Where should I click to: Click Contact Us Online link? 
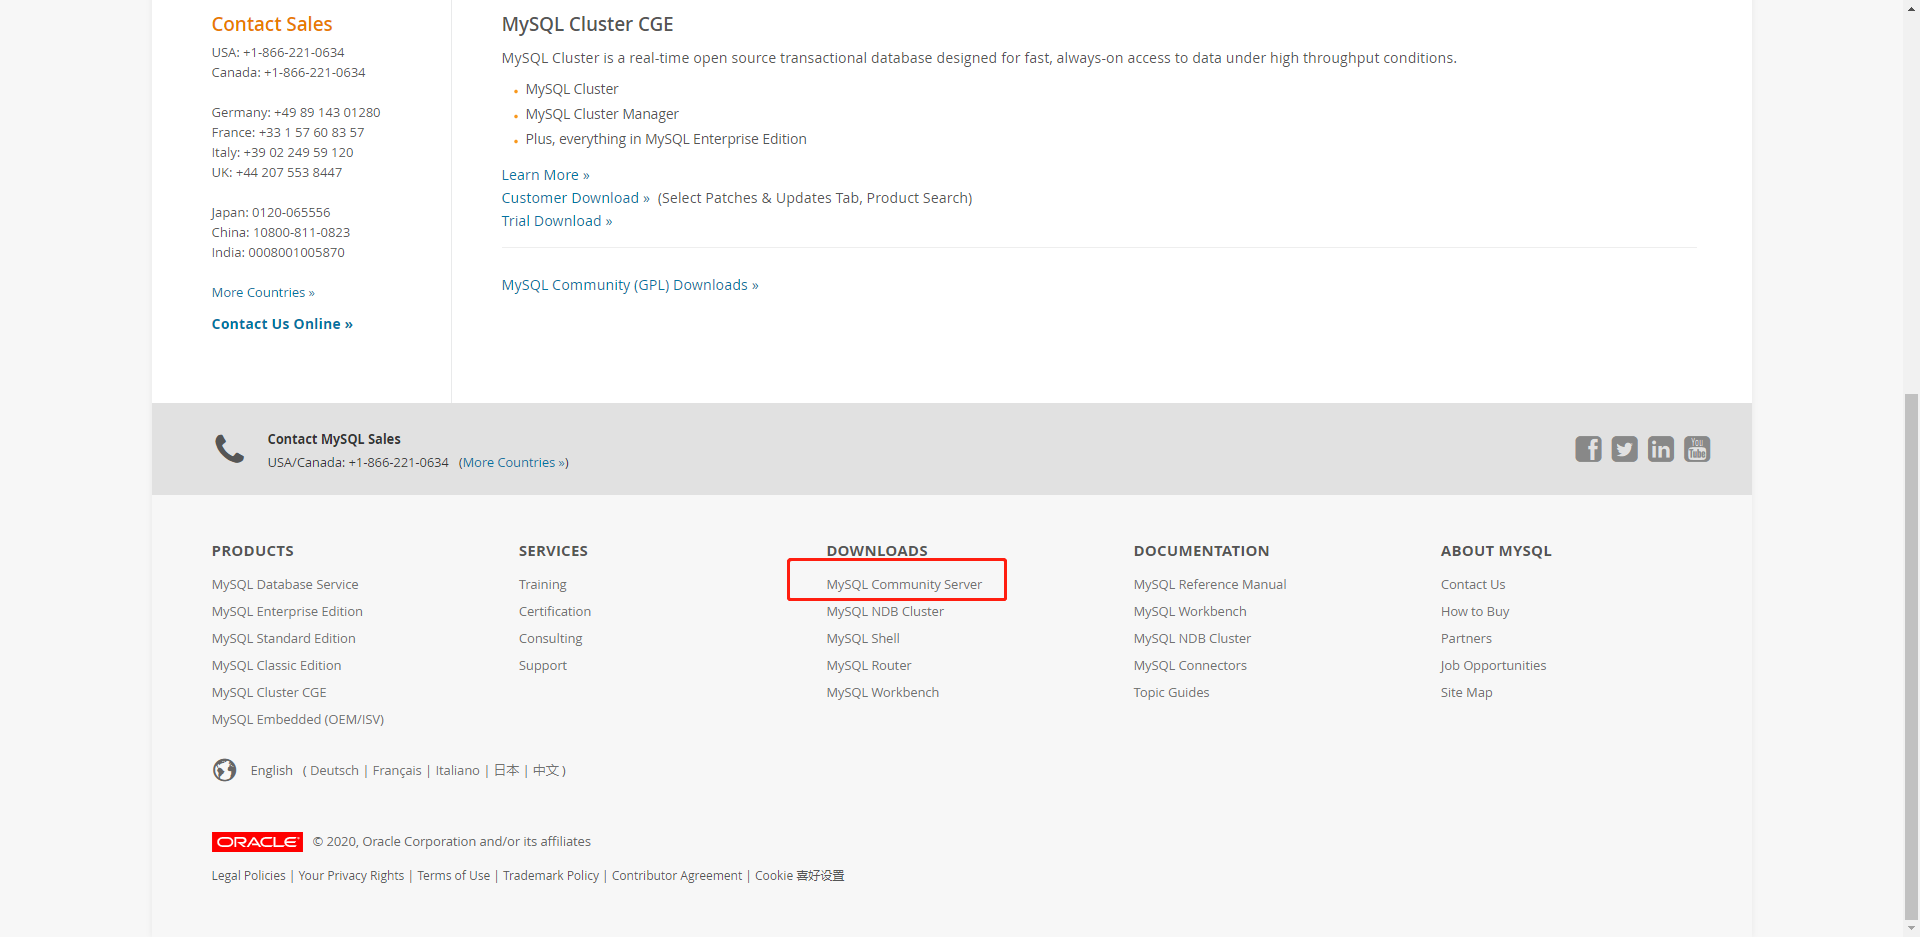282,324
